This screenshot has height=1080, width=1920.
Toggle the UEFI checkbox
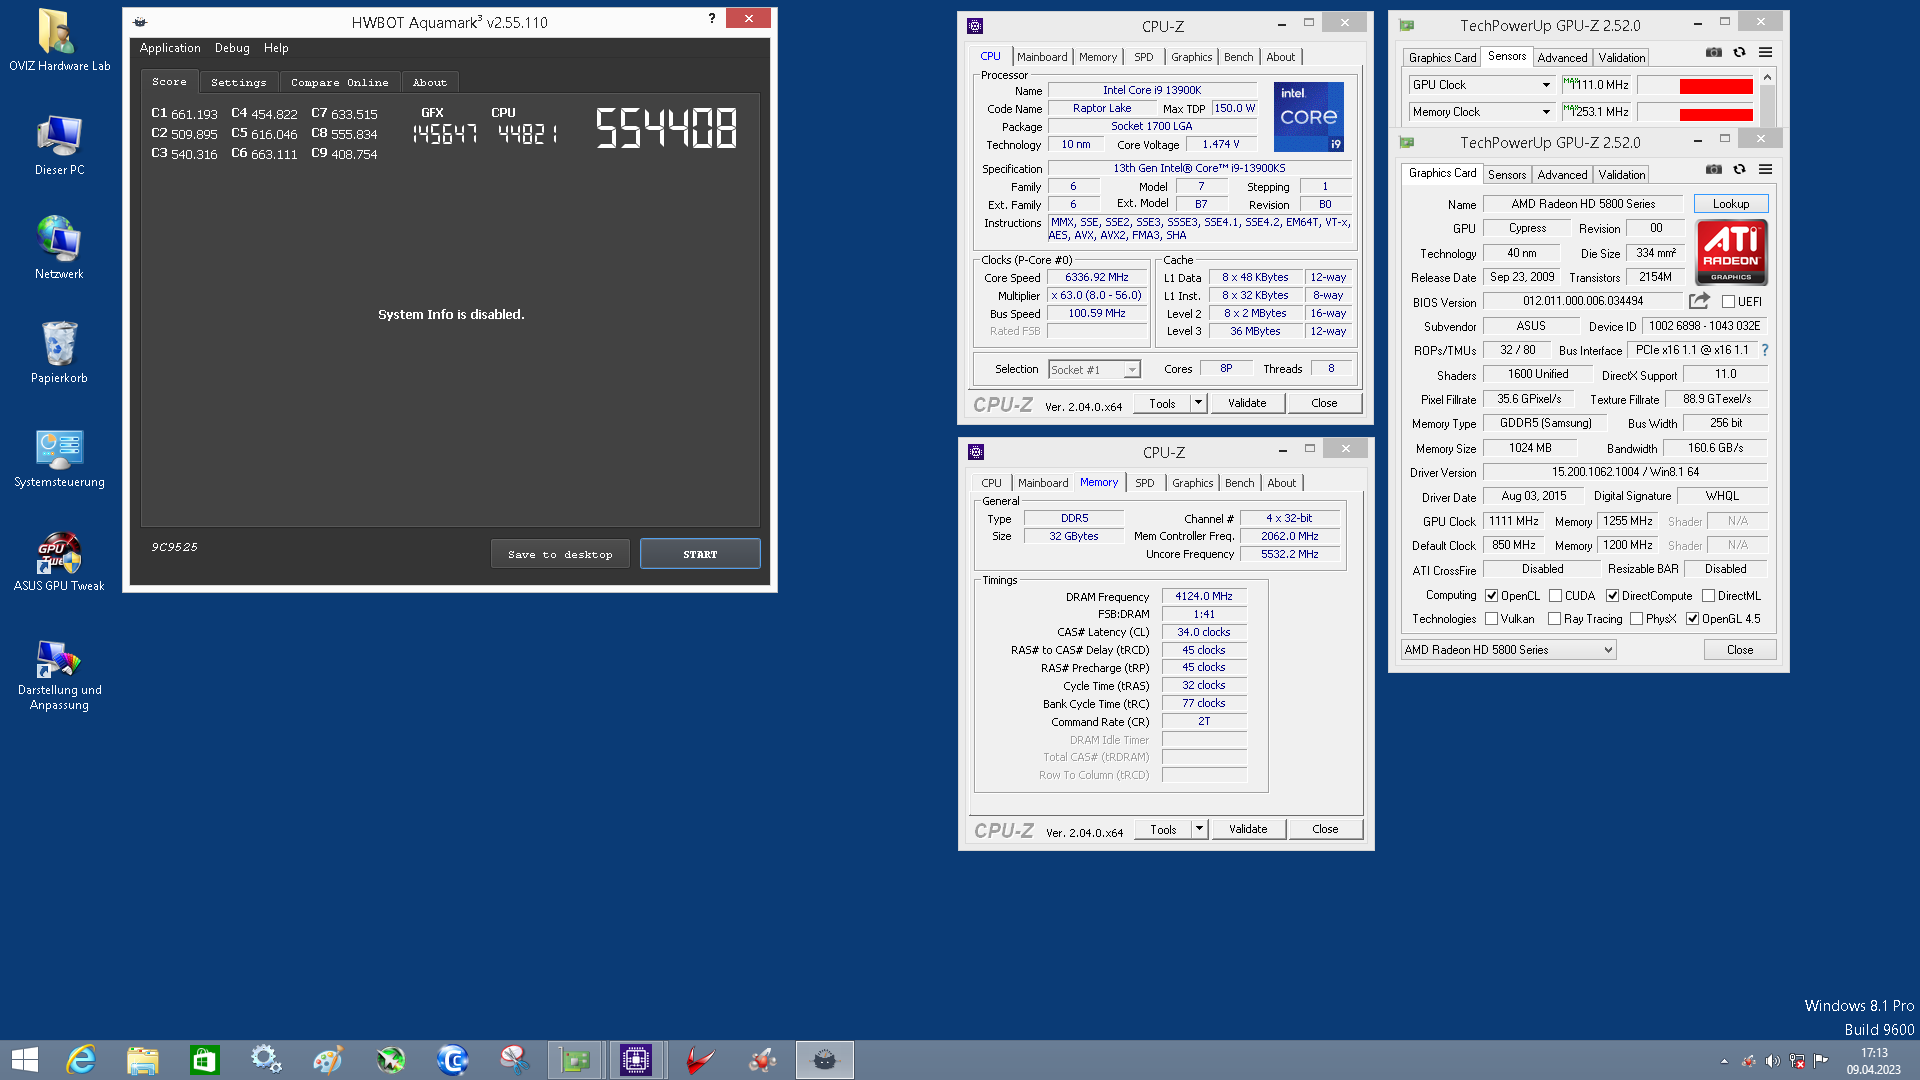click(1728, 301)
